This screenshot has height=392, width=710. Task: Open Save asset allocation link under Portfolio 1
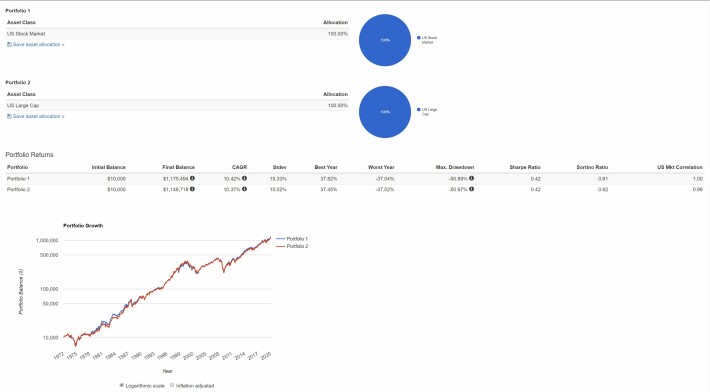point(38,44)
